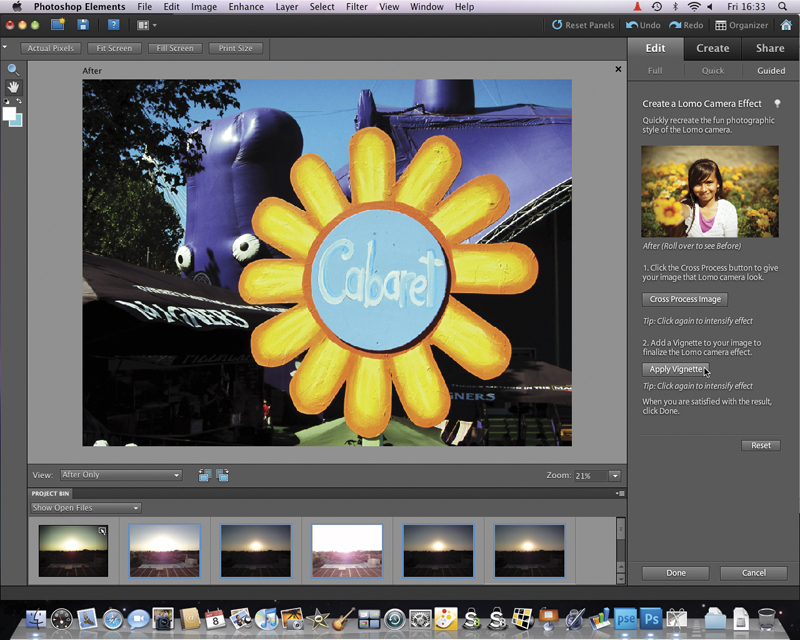The image size is (800, 640).
Task: Expand the tool options triangle beside Actual Pixels
Action: (x=5, y=47)
